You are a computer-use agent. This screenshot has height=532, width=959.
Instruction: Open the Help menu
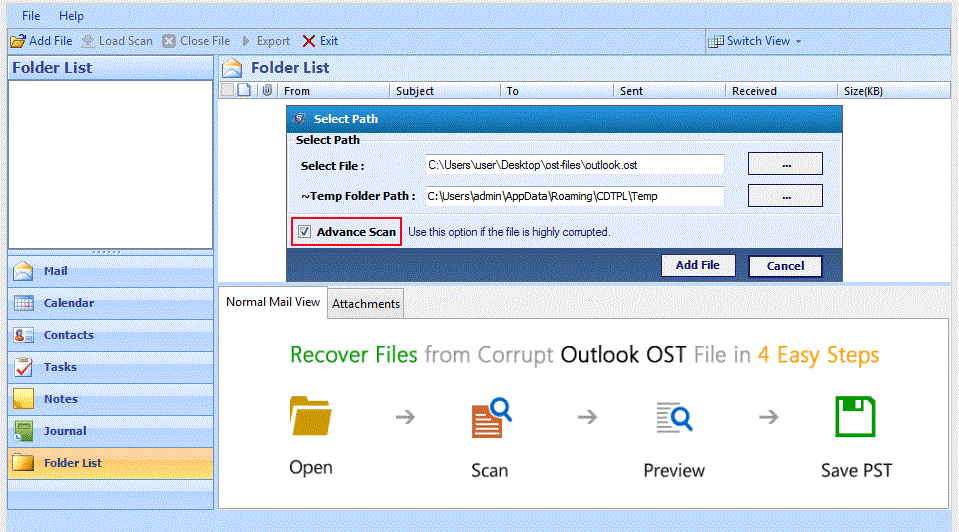point(71,16)
